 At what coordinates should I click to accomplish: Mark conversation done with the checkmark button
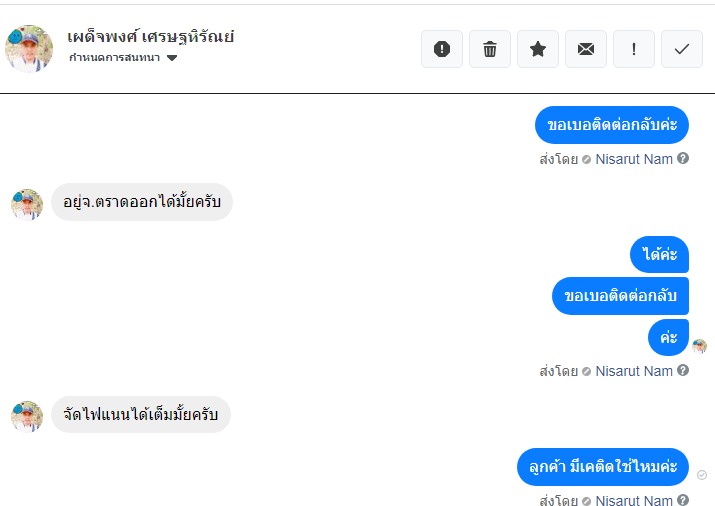tap(682, 49)
